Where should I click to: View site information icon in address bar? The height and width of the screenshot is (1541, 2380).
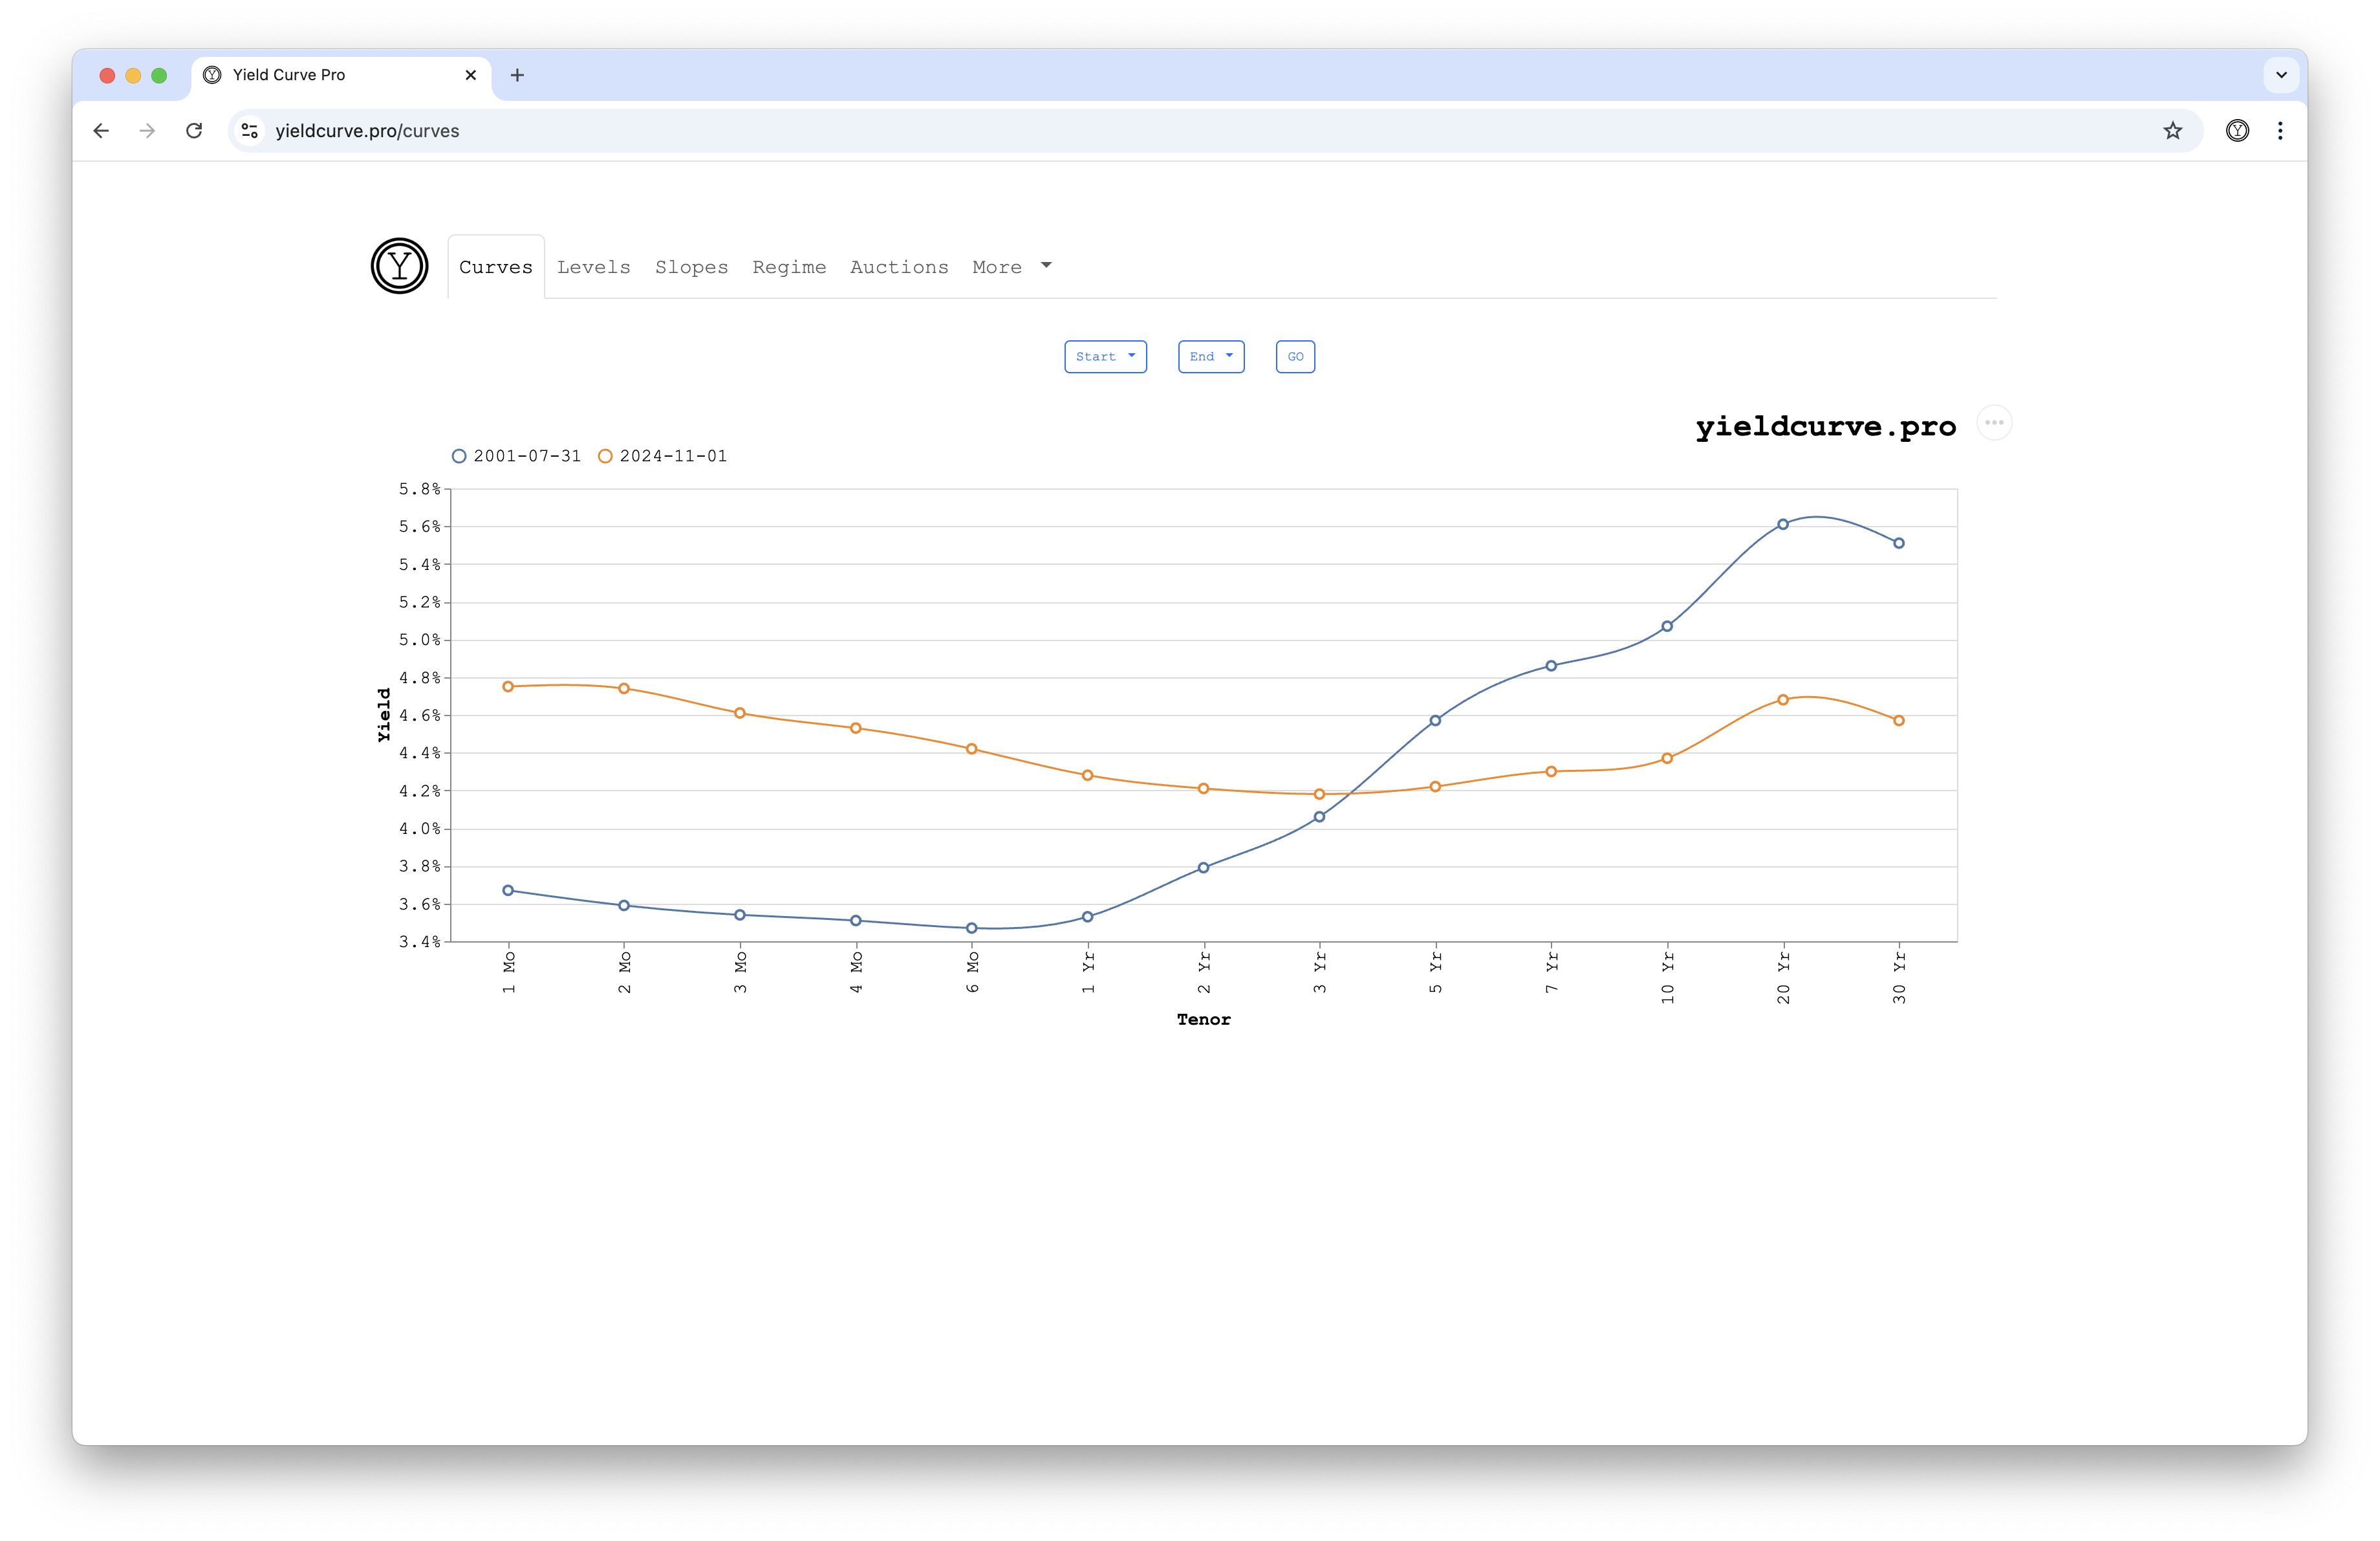pos(250,131)
